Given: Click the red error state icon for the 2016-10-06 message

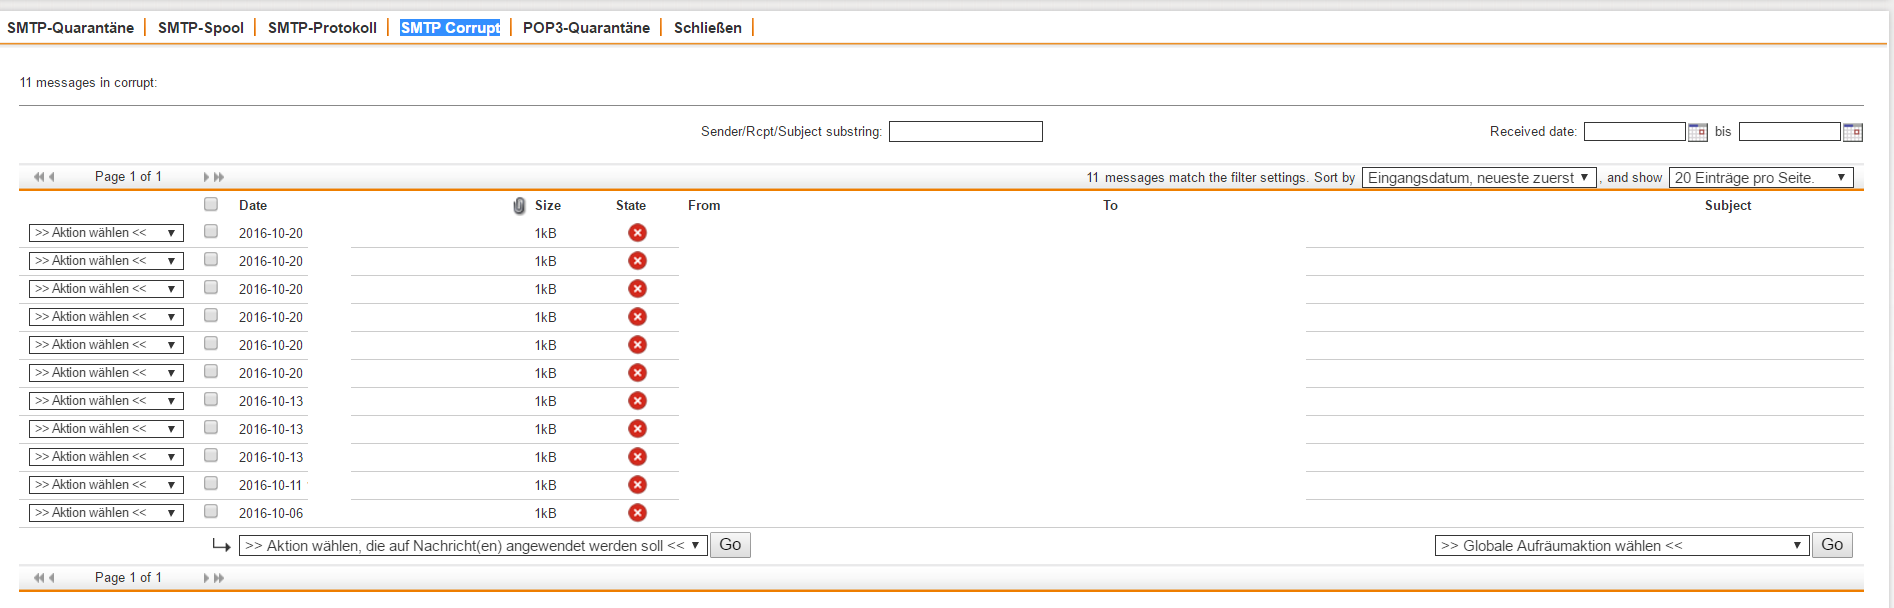Looking at the screenshot, I should (637, 513).
